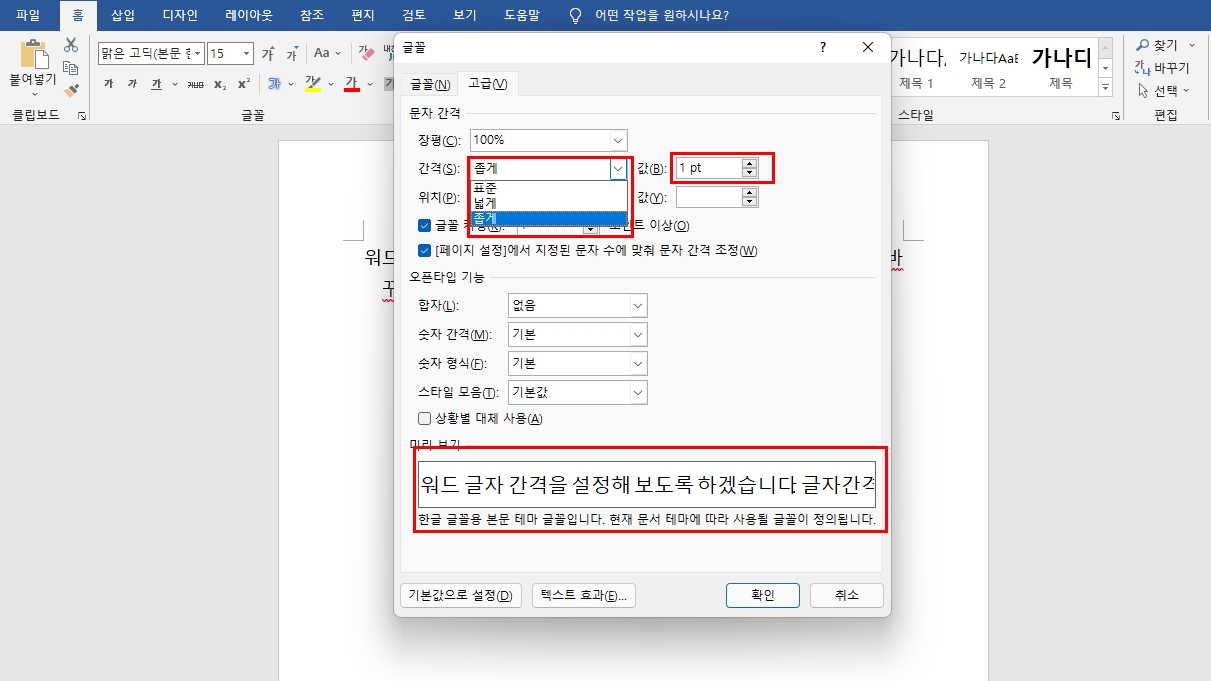Click the increase font size icon
This screenshot has width=1211, height=681.
[x=267, y=54]
